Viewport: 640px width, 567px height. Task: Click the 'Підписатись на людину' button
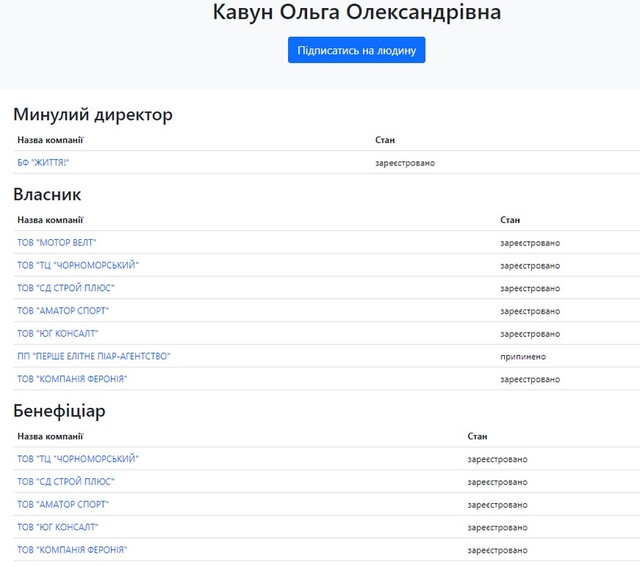point(356,50)
